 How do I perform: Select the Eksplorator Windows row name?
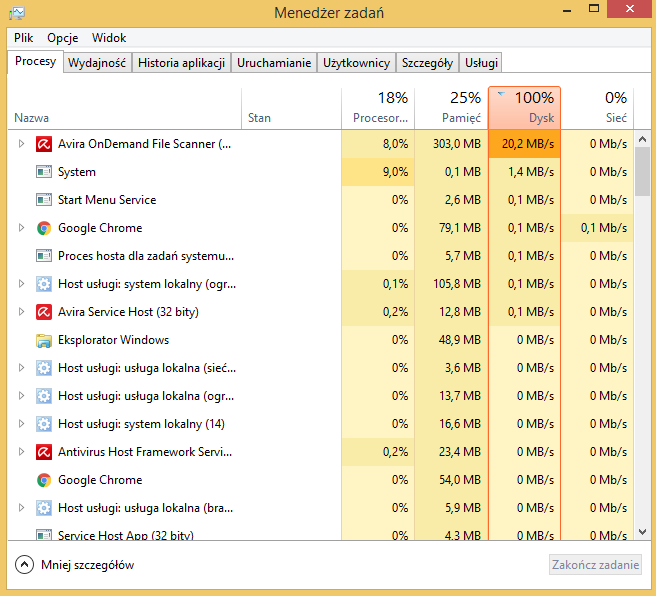[x=113, y=340]
